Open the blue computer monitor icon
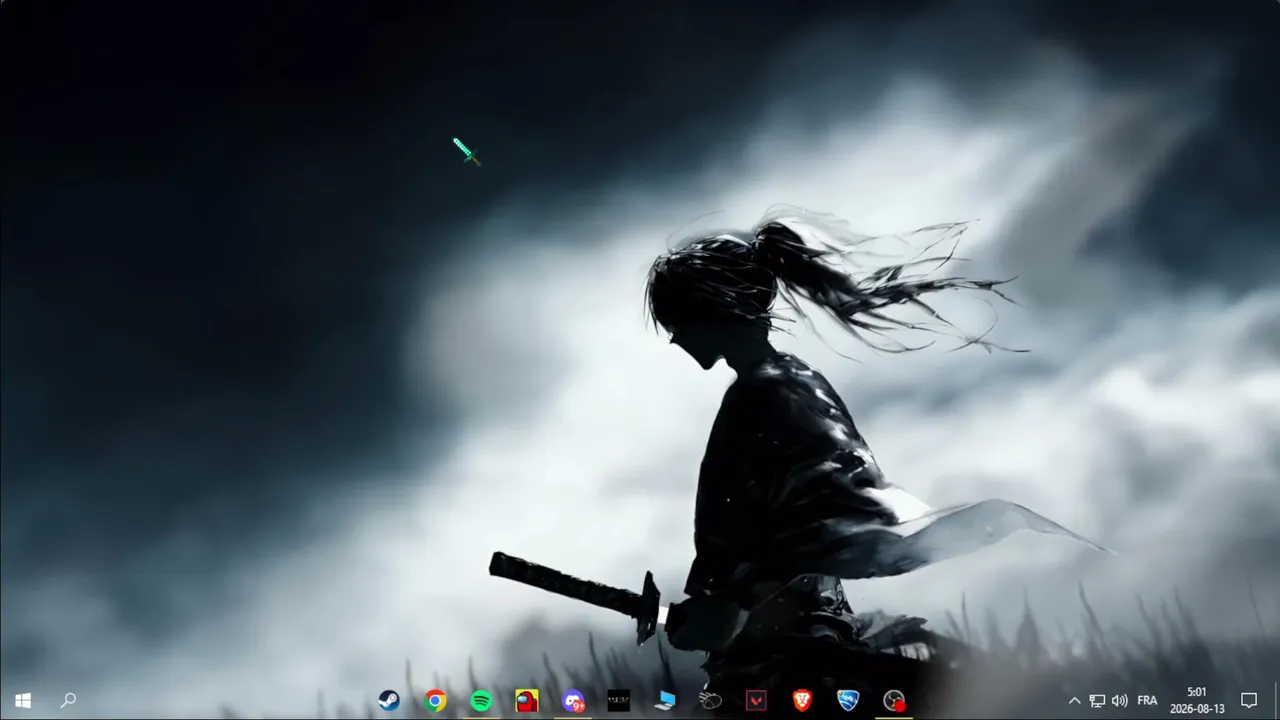This screenshot has height=720, width=1280. tap(665, 701)
